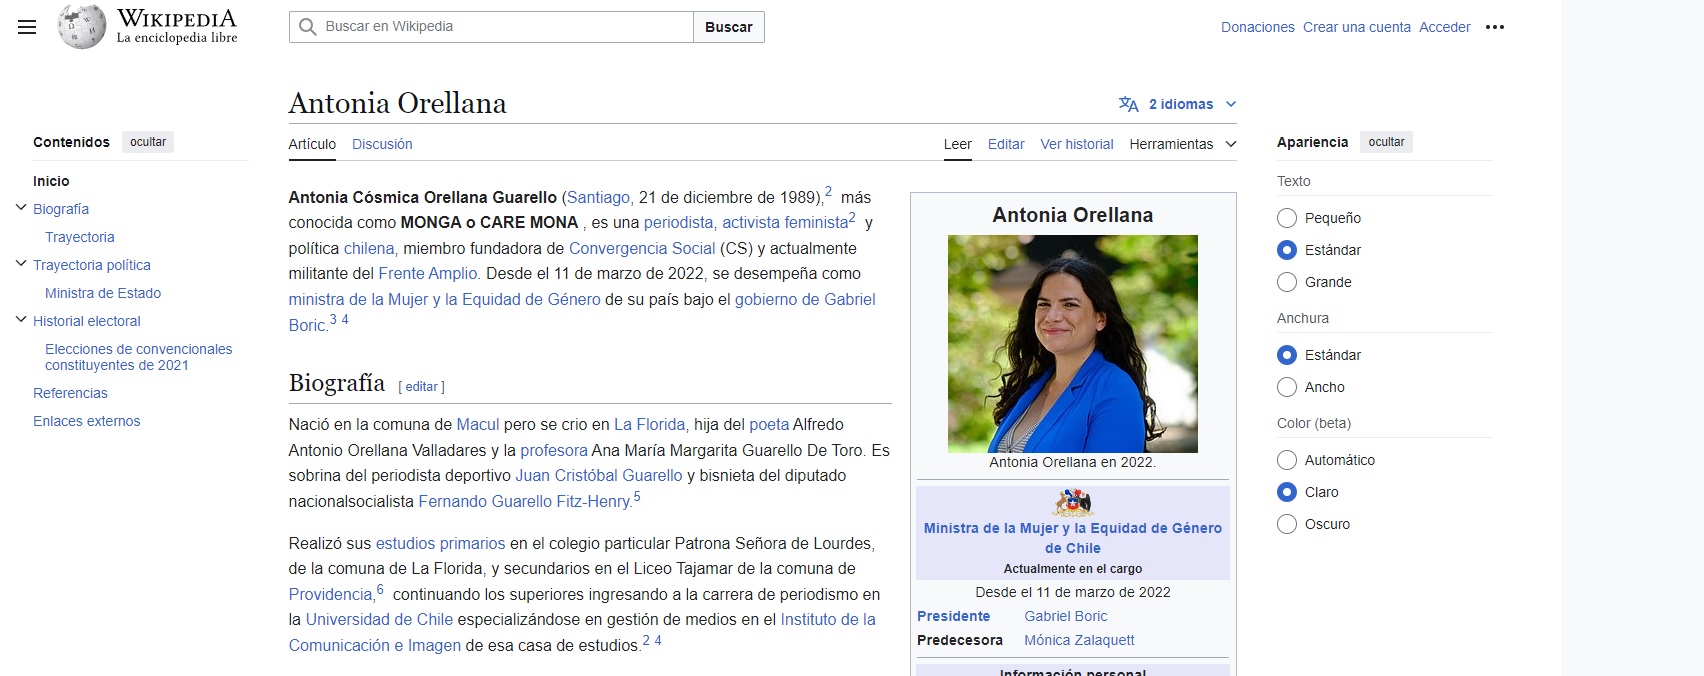Collapse Trayectoria política in contents

tap(21, 264)
